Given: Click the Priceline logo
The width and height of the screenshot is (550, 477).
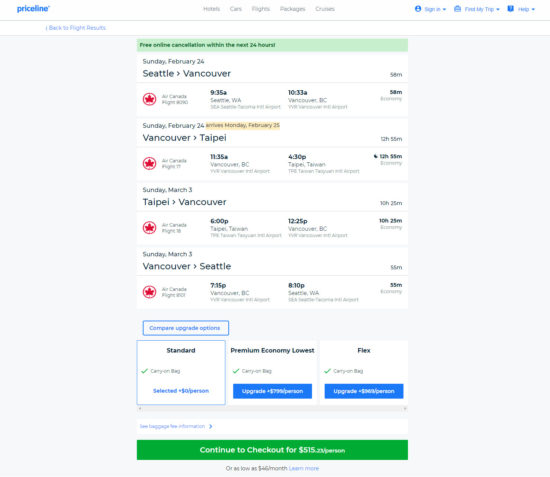Looking at the screenshot, I should 33,9.
